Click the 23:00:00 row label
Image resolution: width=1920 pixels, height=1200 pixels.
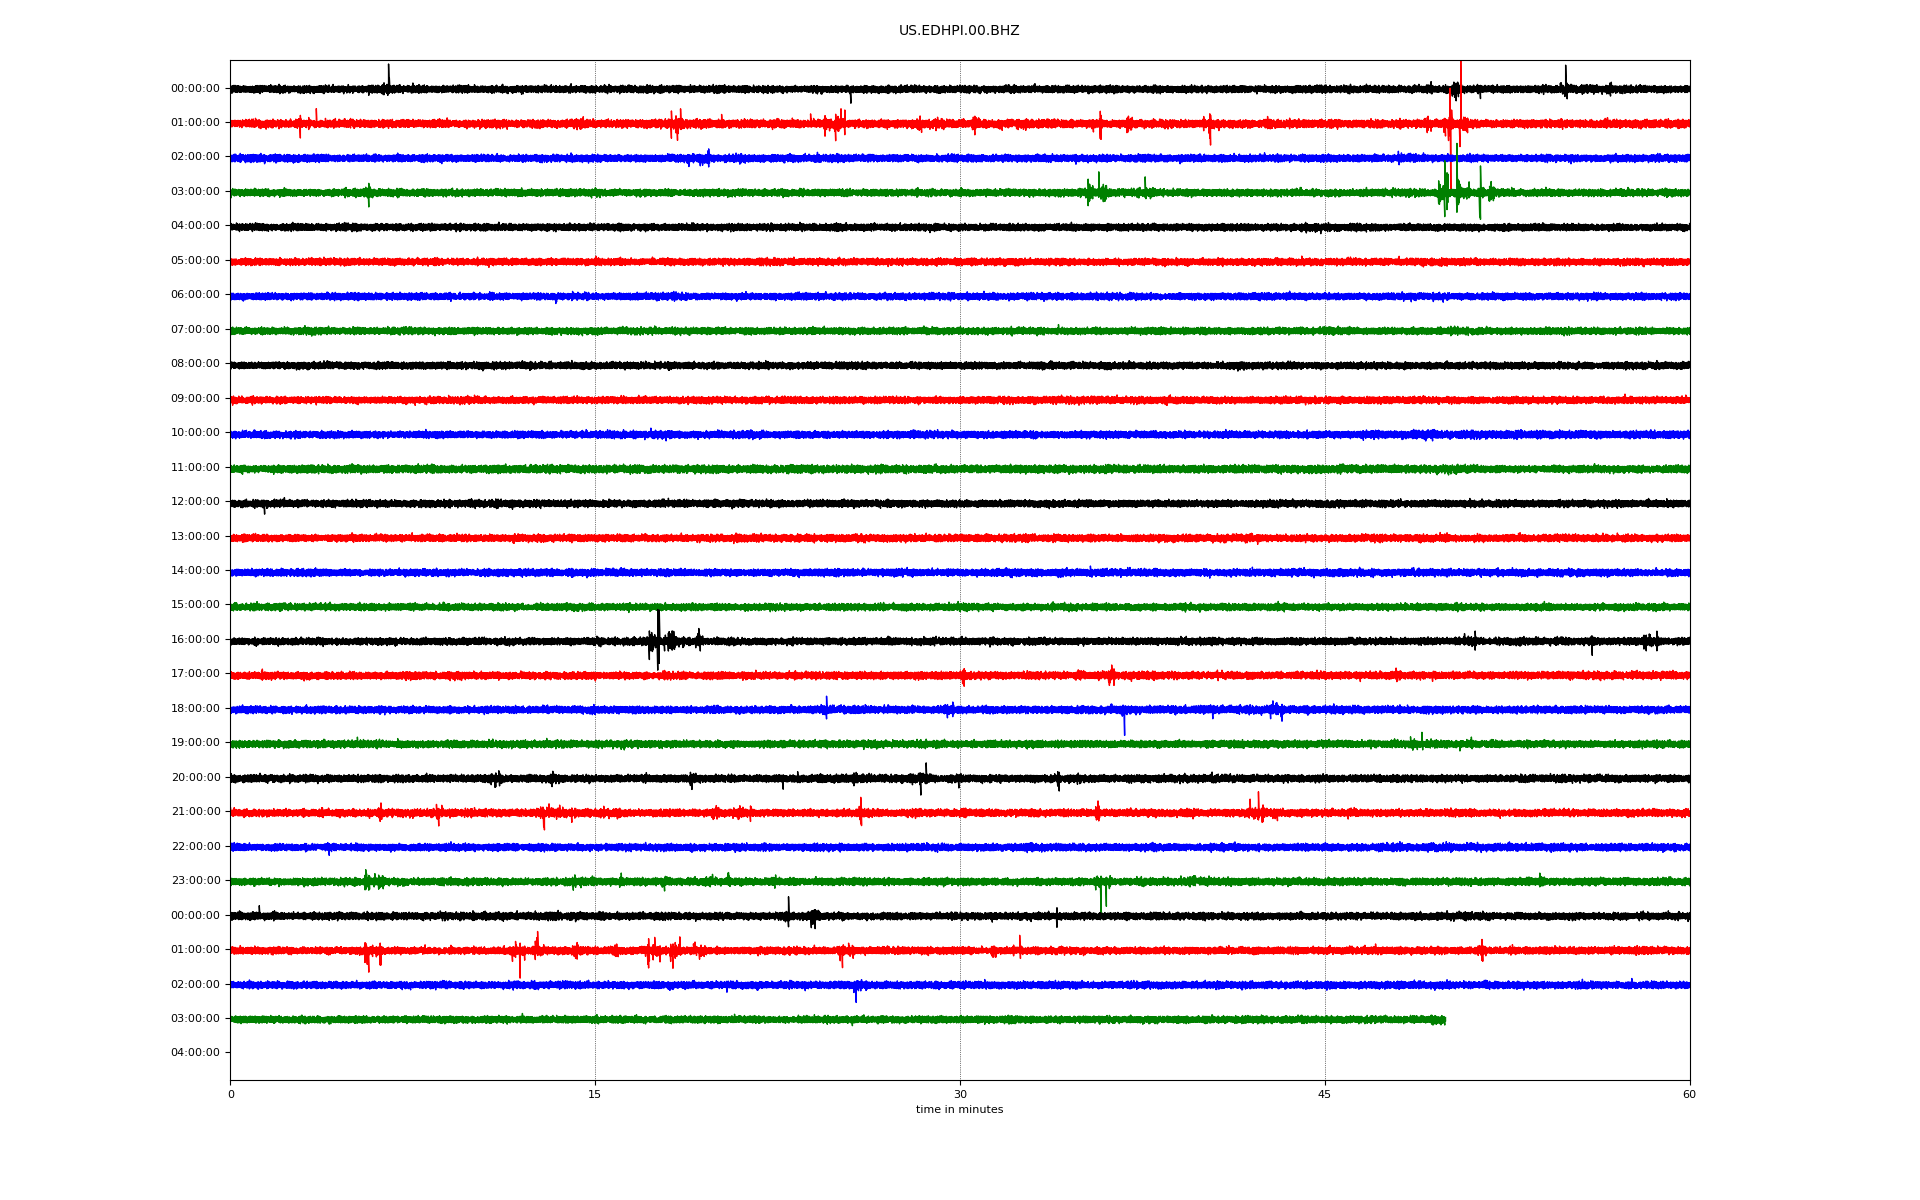click(195, 881)
